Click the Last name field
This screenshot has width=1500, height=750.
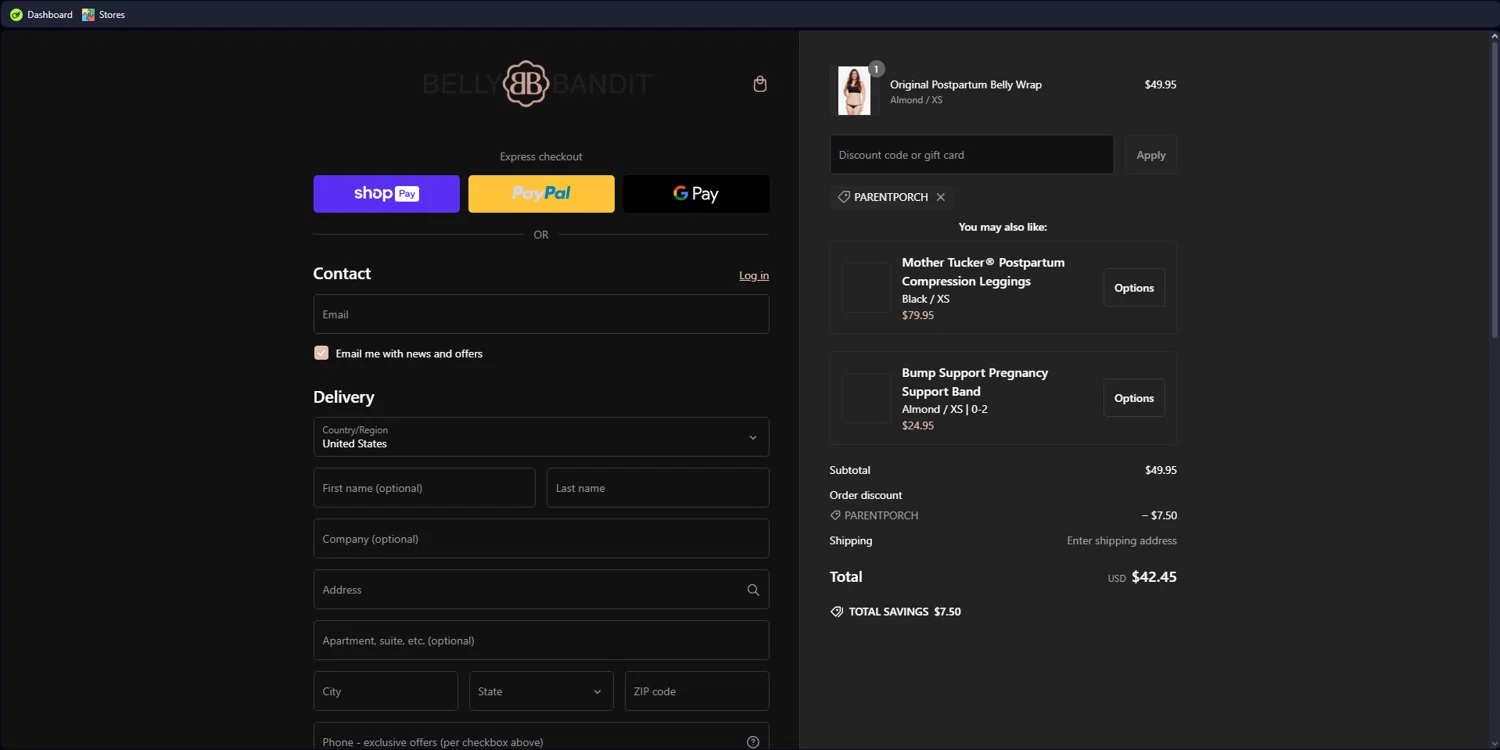pyautogui.click(x=658, y=488)
